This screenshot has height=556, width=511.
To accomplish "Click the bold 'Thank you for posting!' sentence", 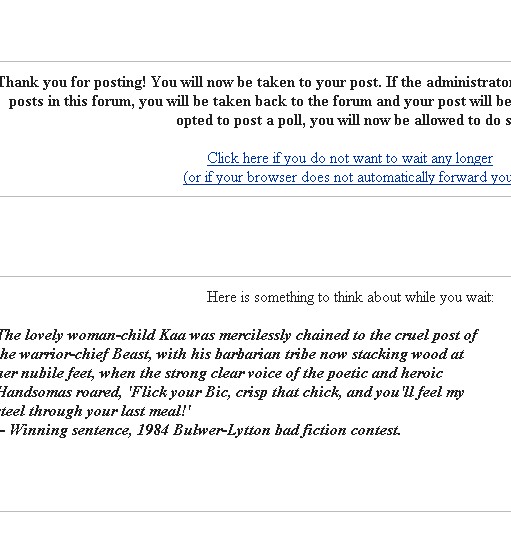I will (72, 82).
